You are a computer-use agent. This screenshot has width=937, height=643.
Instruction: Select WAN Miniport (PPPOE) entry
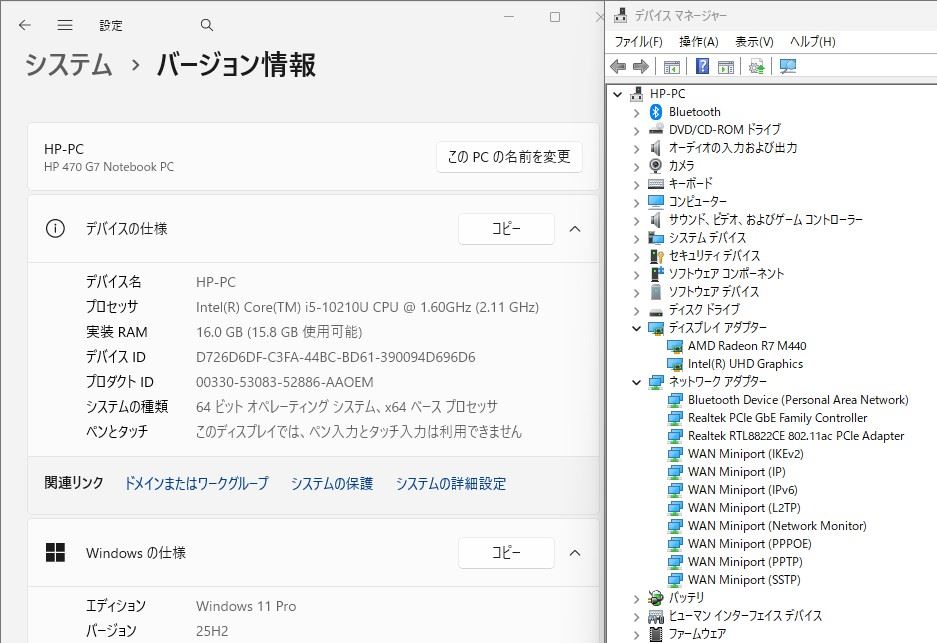pyautogui.click(x=749, y=543)
